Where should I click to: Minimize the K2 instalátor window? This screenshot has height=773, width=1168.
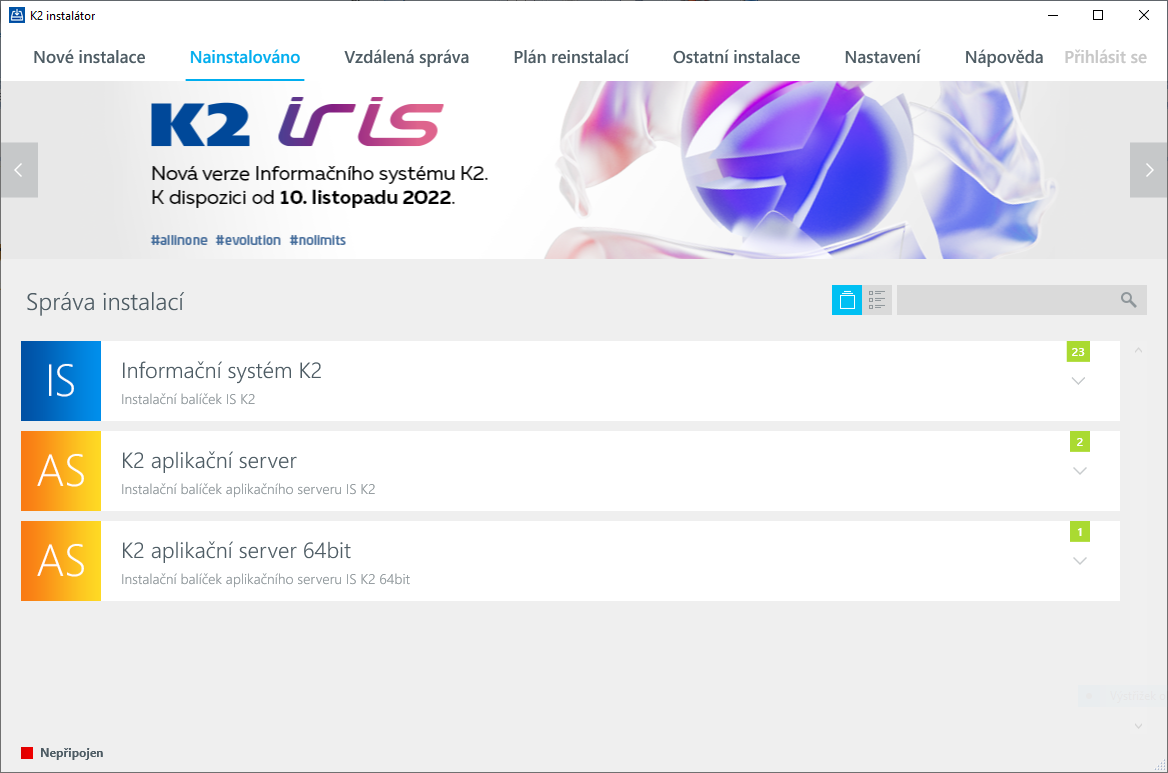pyautogui.click(x=1053, y=16)
